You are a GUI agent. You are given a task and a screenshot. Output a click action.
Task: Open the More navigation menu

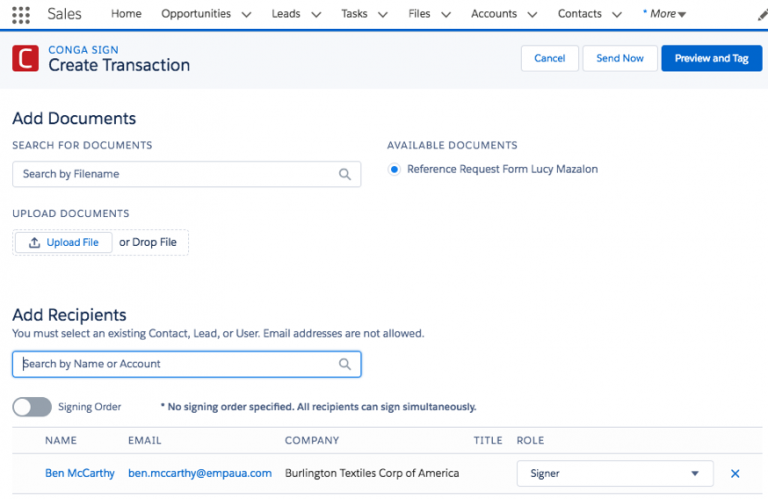tap(667, 14)
